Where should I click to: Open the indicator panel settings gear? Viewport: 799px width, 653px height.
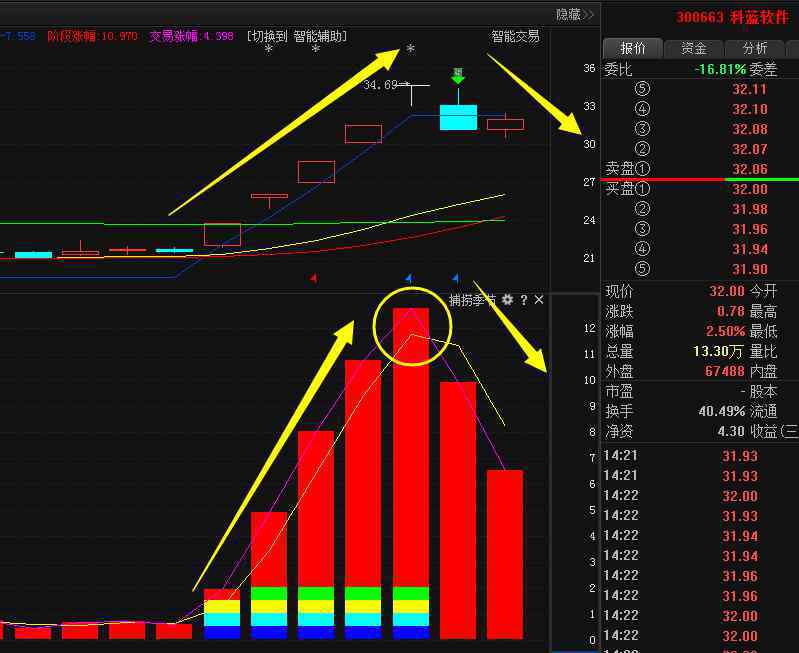coord(508,299)
